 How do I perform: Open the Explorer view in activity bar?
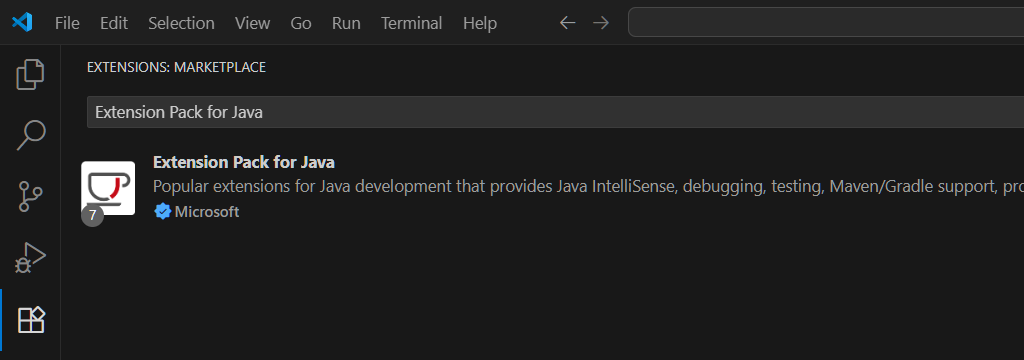(x=30, y=74)
